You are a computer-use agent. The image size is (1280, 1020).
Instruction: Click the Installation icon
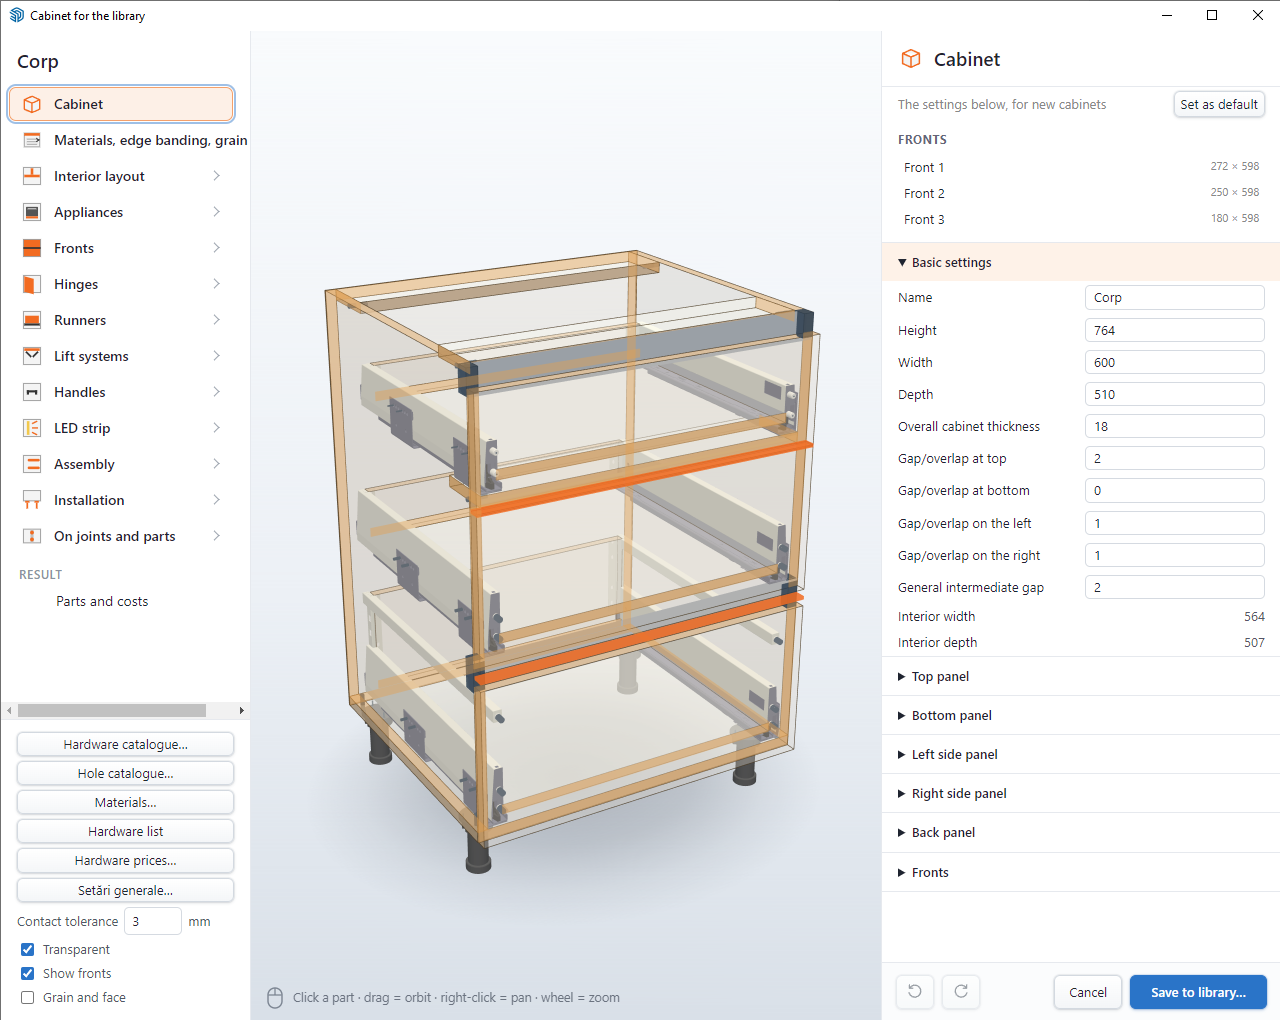tap(32, 500)
